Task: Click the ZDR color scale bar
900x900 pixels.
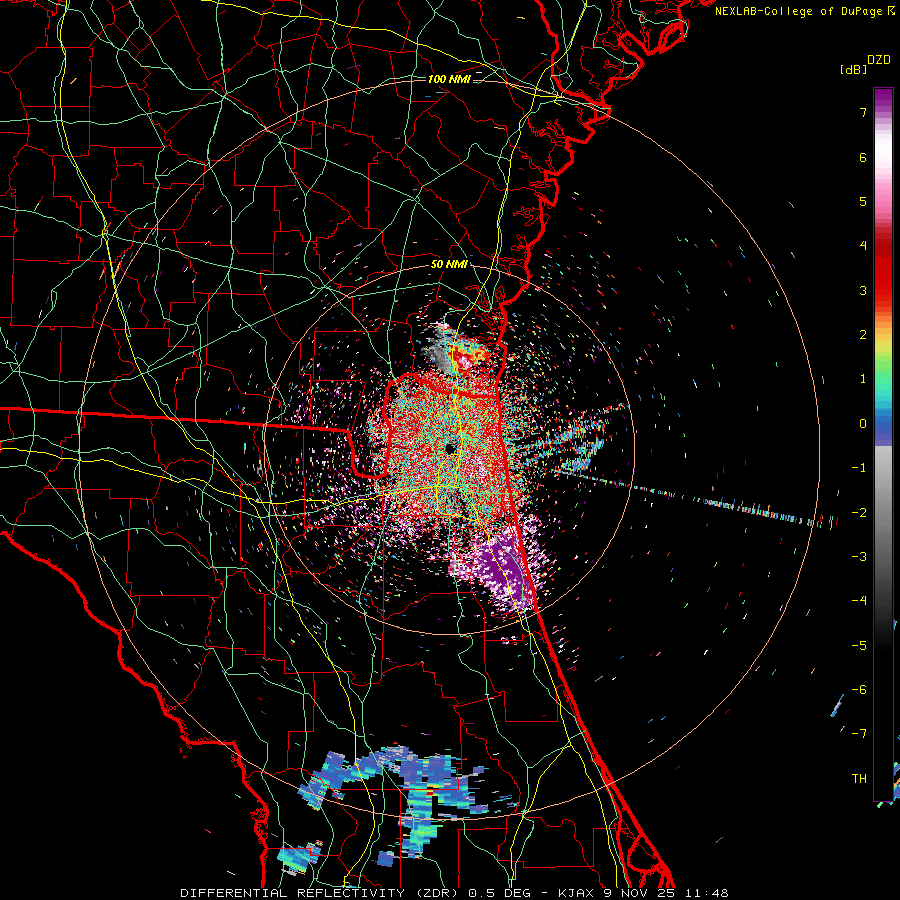Action: click(883, 444)
